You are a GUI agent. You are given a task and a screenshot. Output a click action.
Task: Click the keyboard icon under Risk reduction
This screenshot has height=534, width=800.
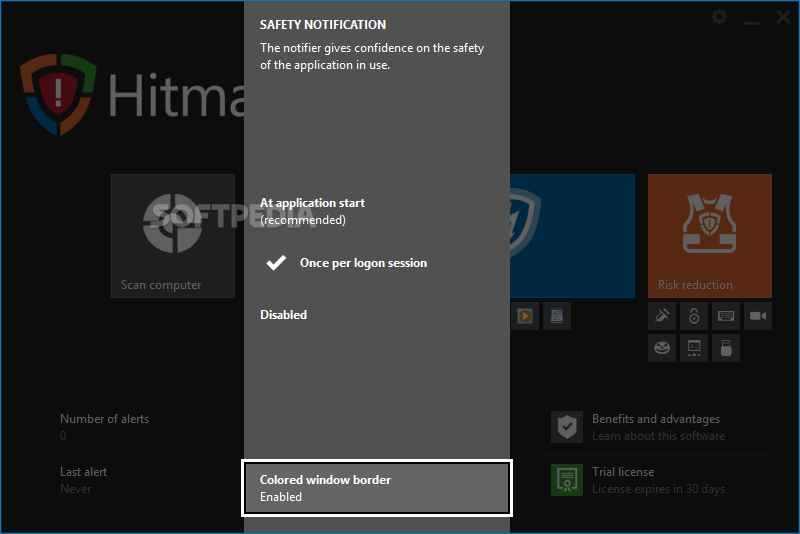pos(726,316)
